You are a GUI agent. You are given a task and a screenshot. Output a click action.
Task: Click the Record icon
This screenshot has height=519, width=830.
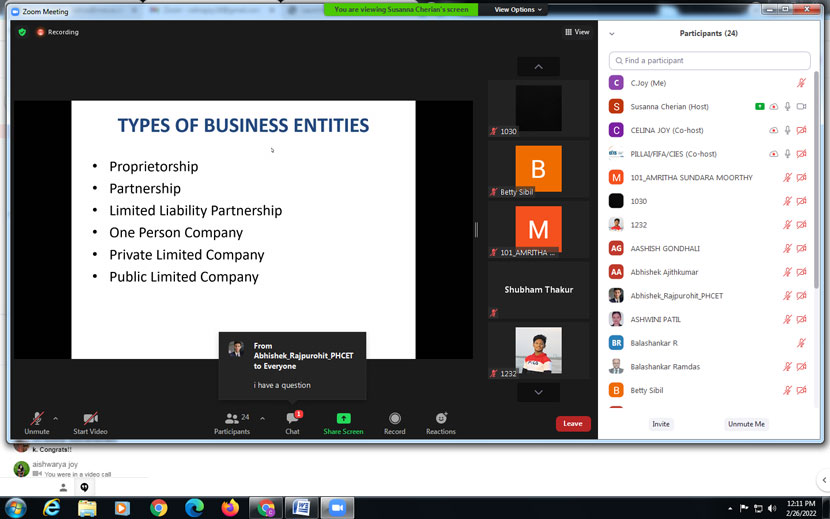[x=394, y=418]
